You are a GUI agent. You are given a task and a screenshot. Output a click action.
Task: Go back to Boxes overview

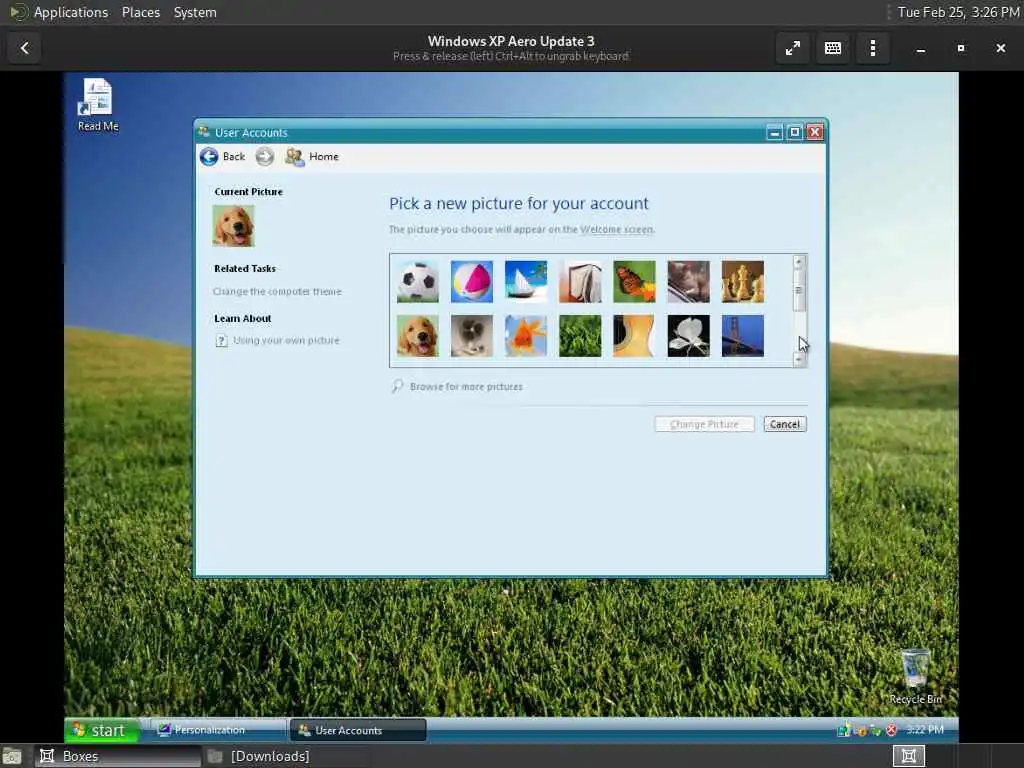coord(25,48)
